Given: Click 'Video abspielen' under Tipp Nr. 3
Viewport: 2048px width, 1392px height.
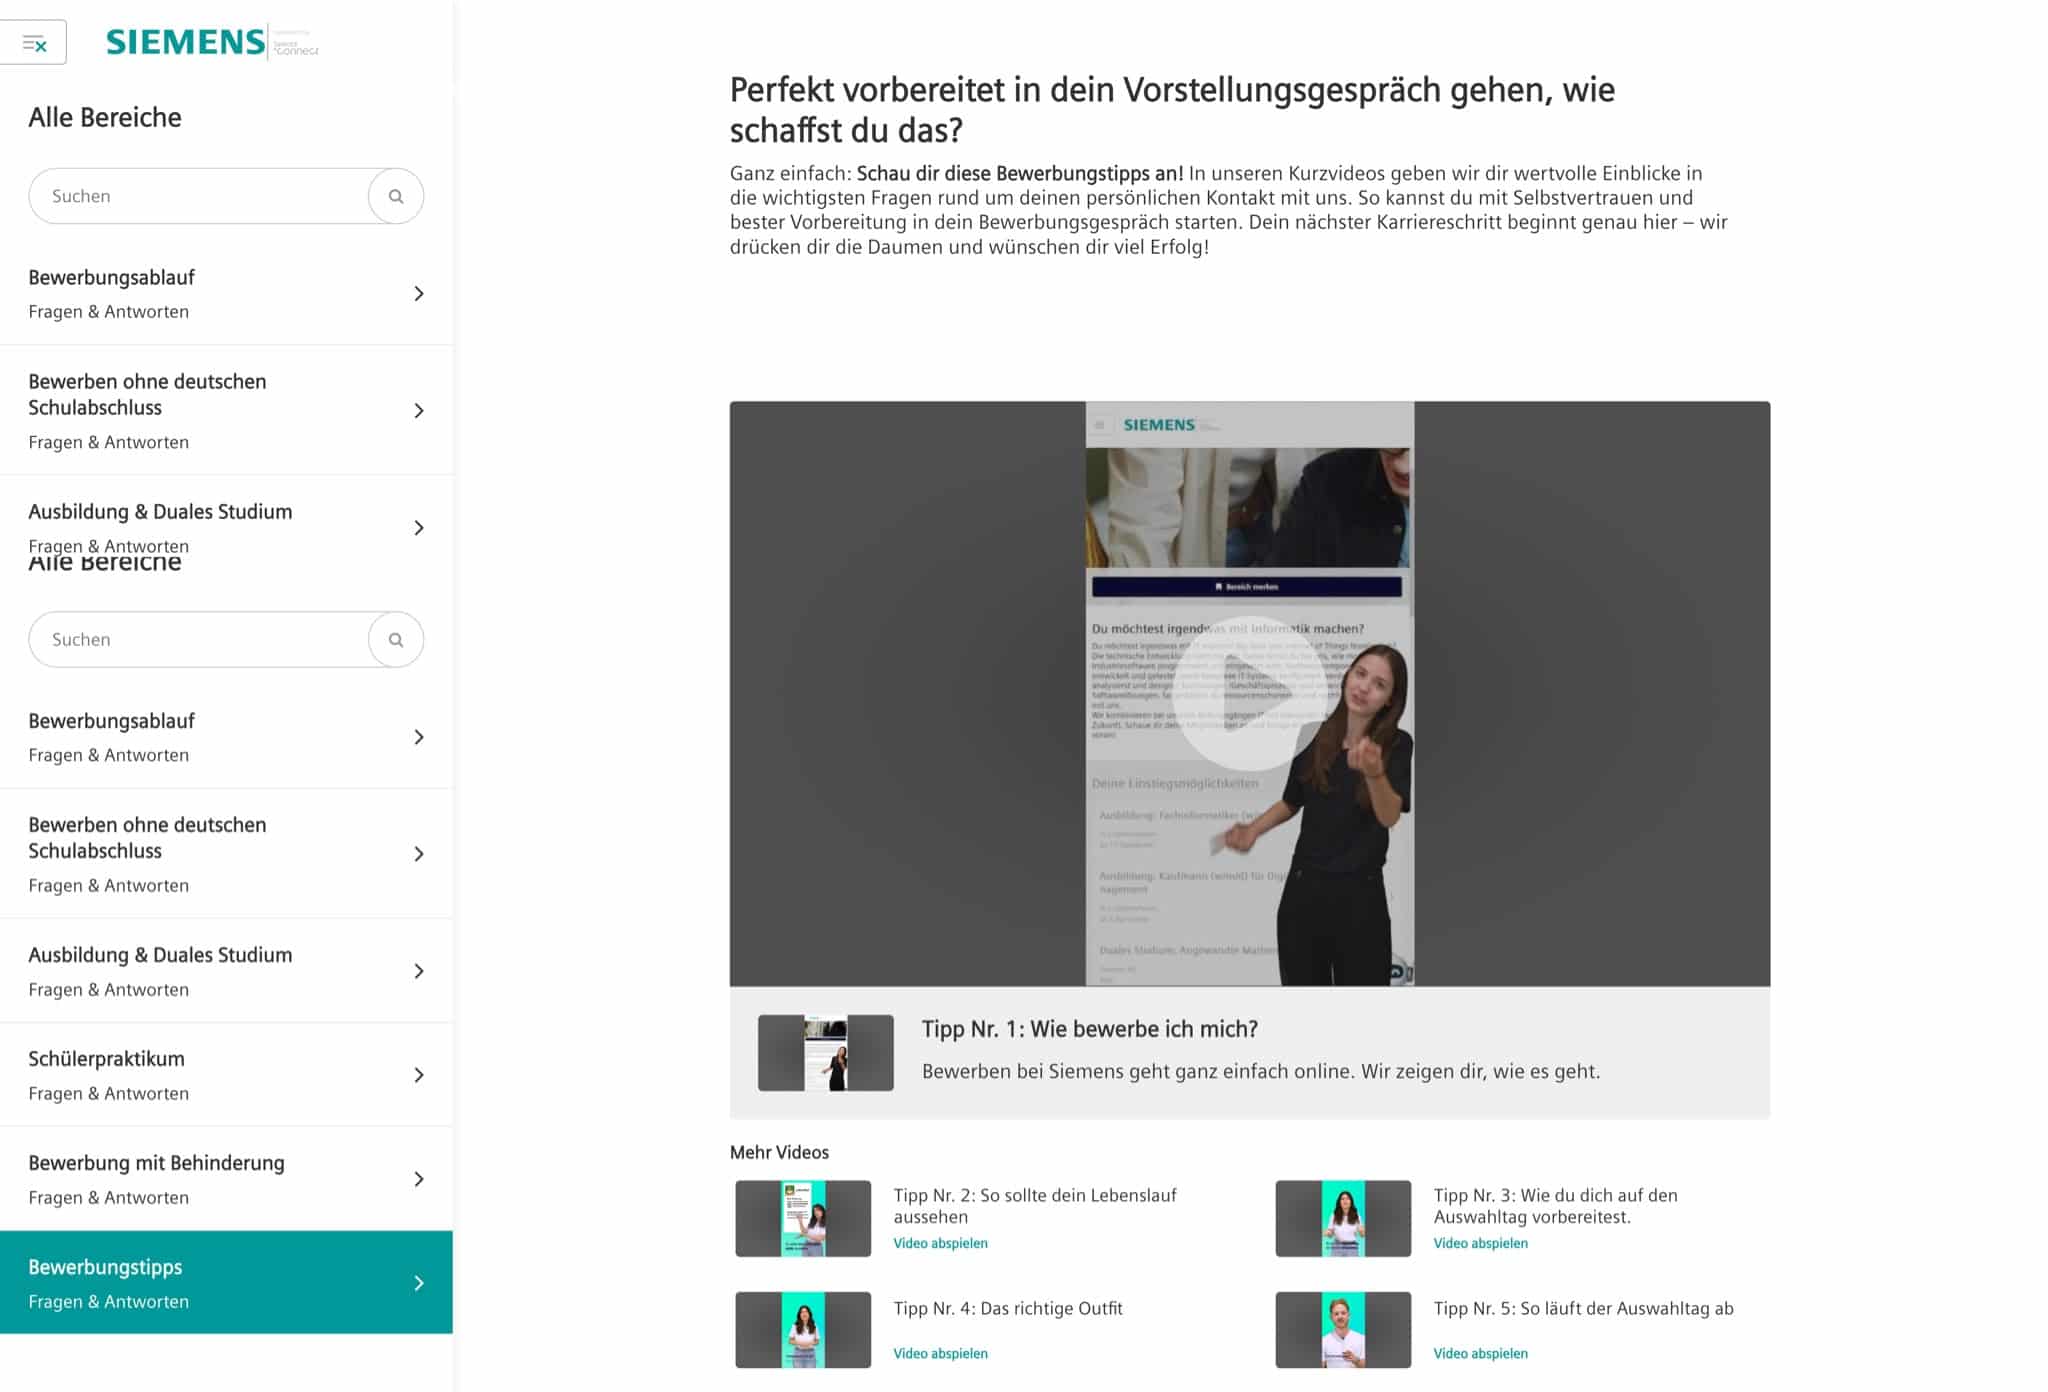Looking at the screenshot, I should (1481, 1243).
